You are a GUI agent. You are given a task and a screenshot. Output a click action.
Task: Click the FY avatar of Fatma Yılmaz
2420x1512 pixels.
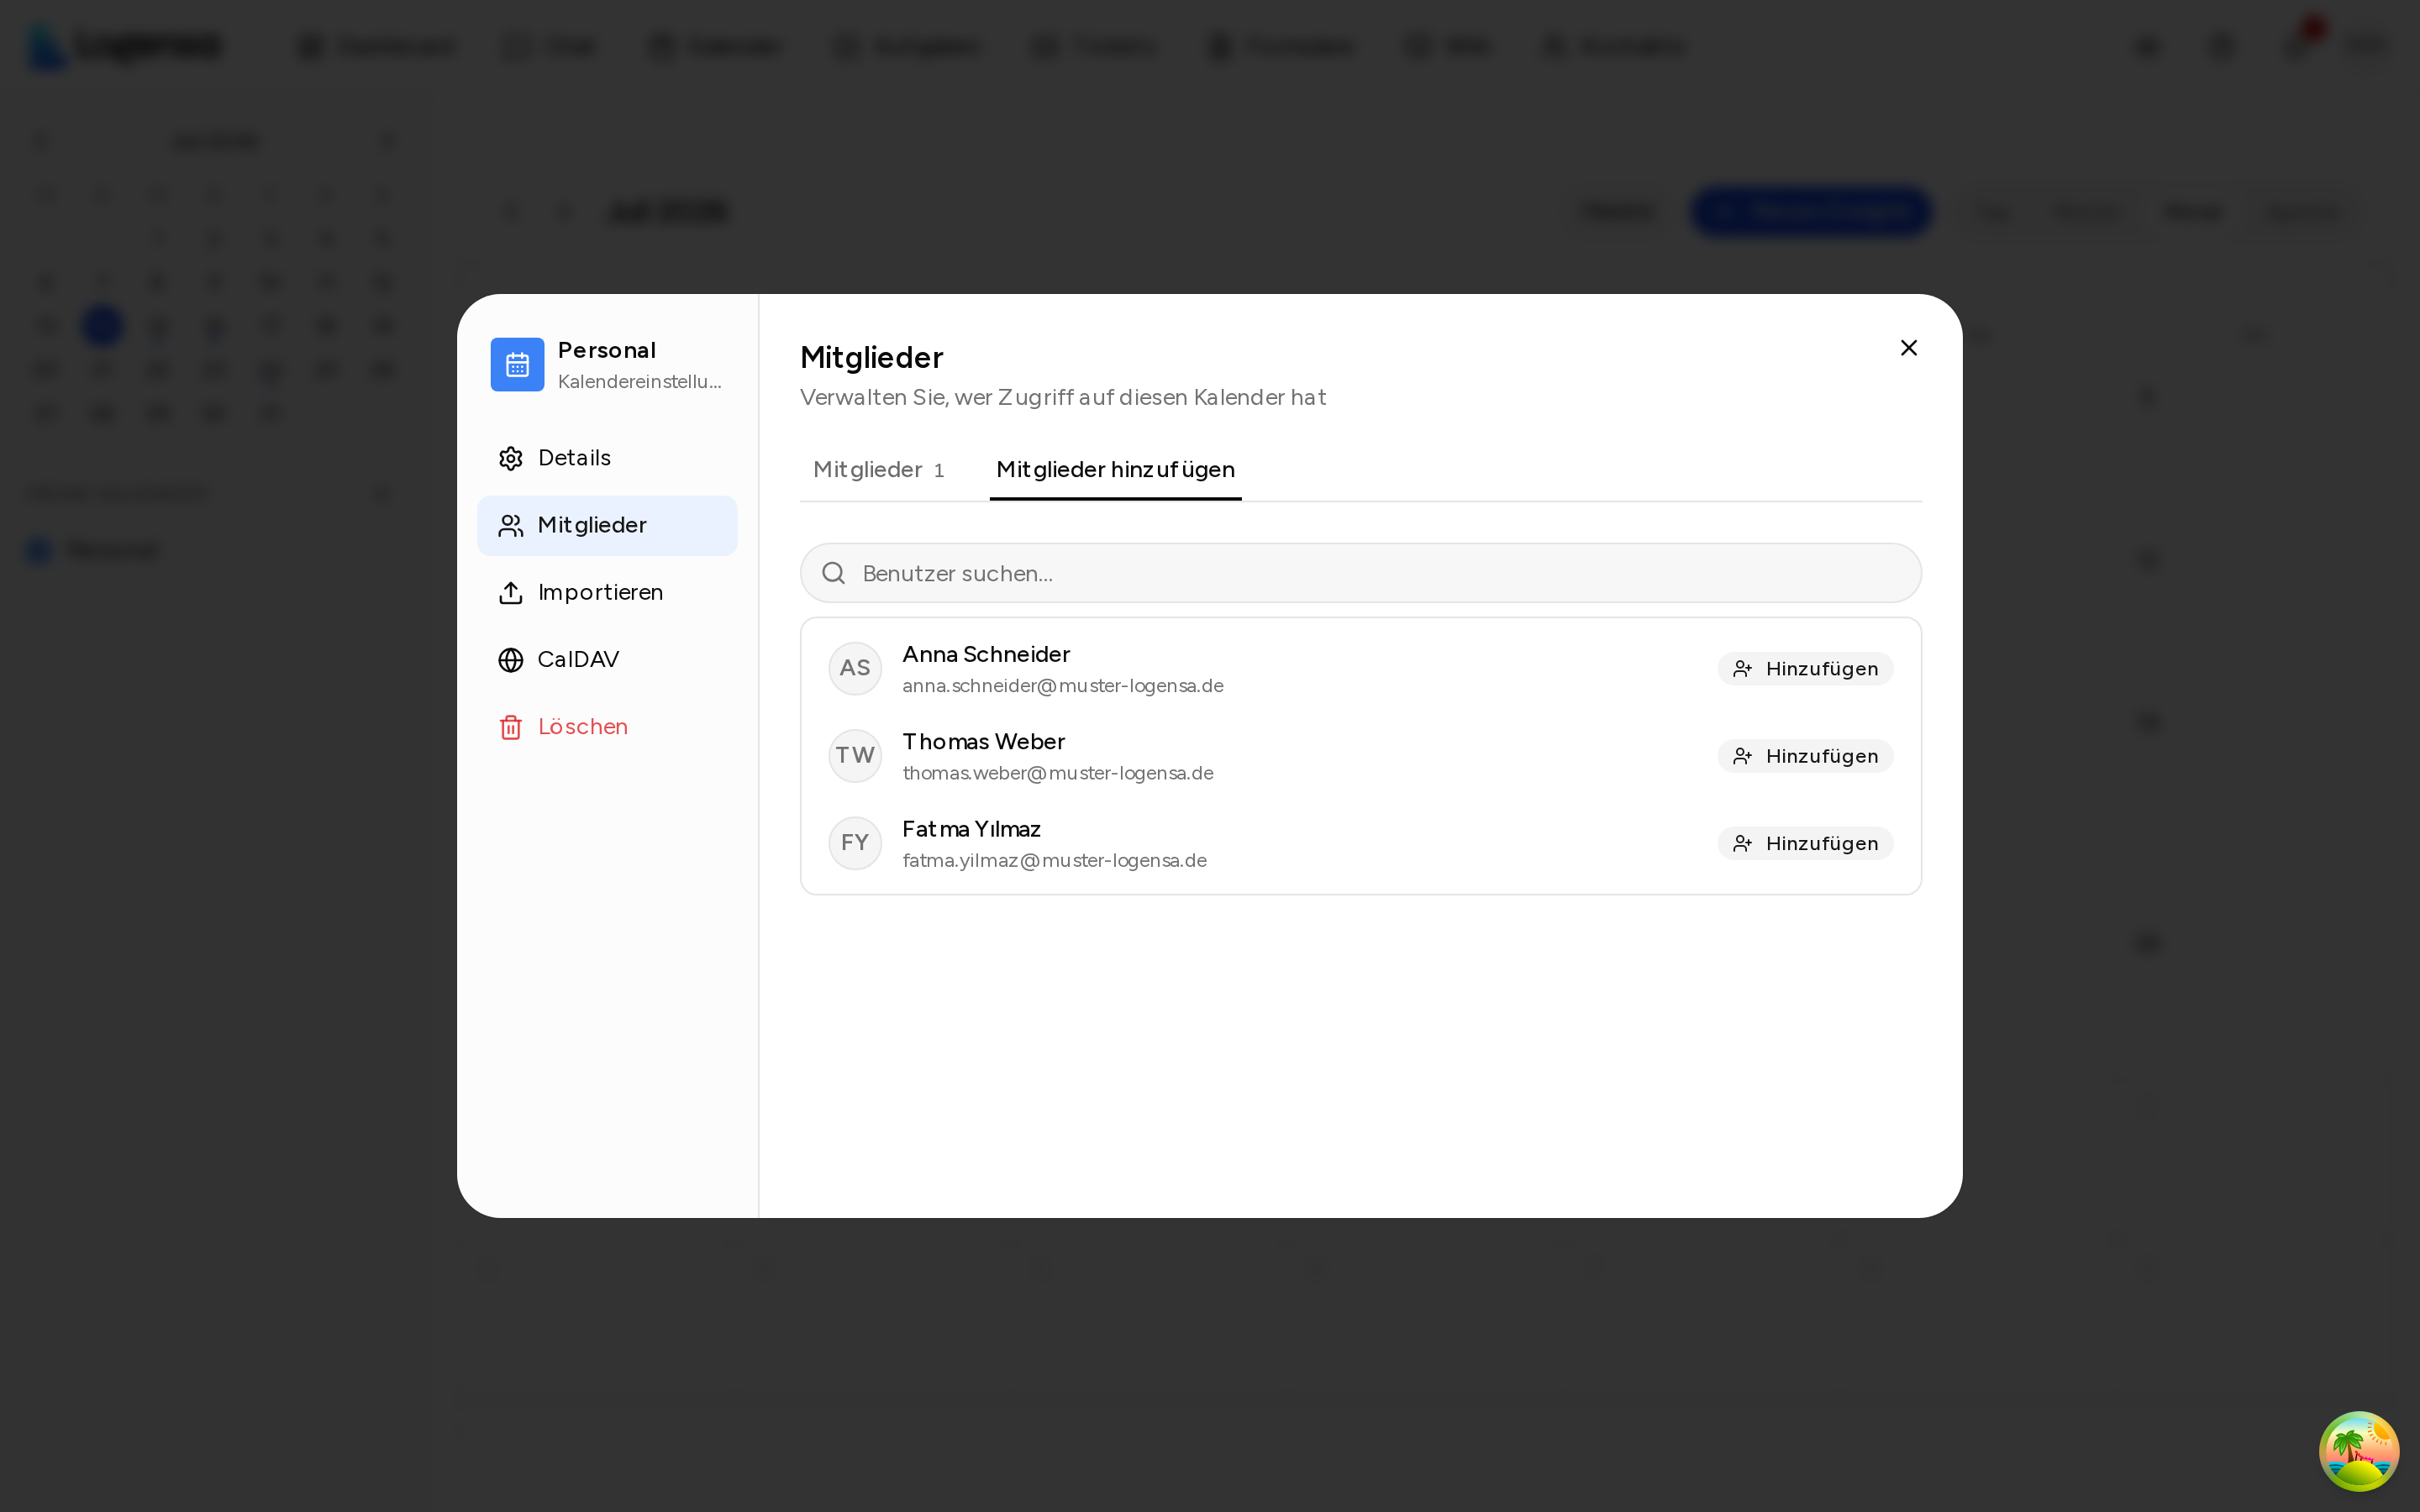(855, 843)
